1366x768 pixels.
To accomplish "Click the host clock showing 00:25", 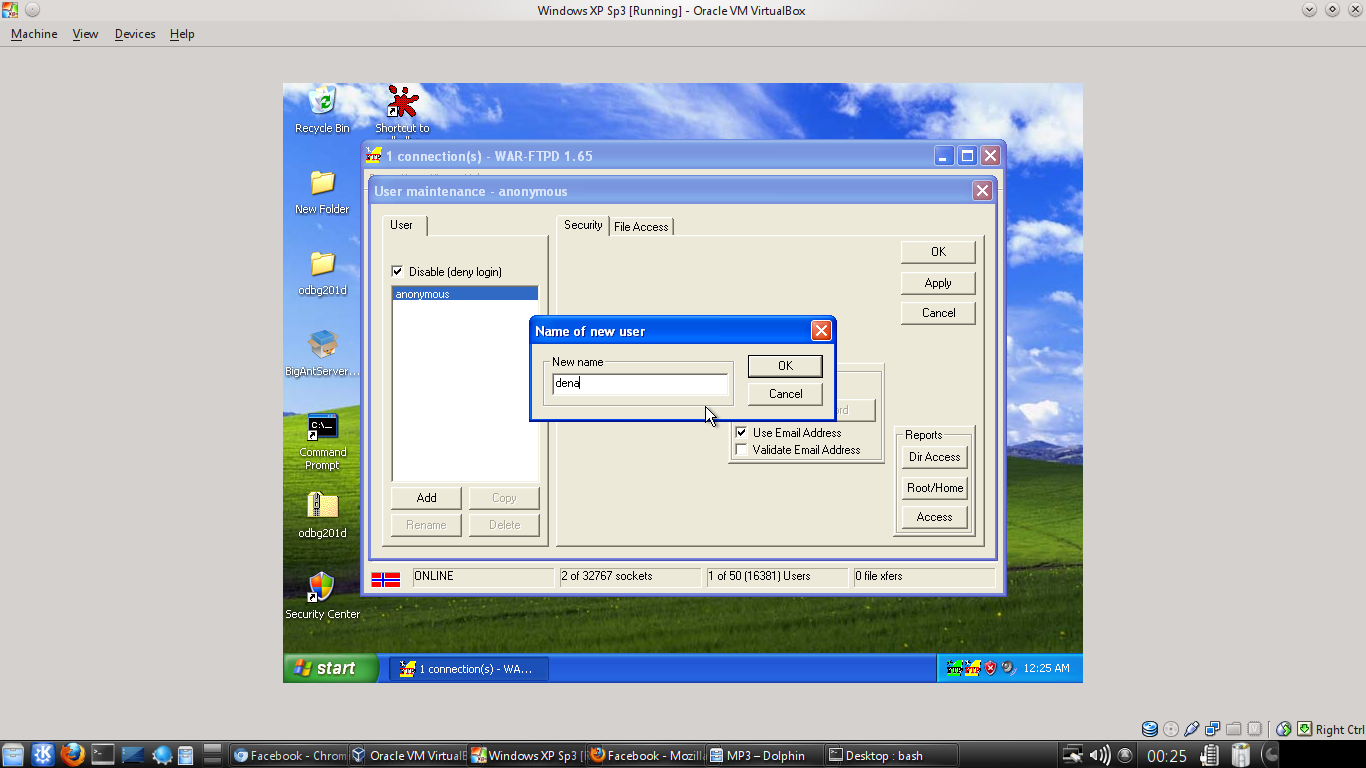I will (1167, 756).
